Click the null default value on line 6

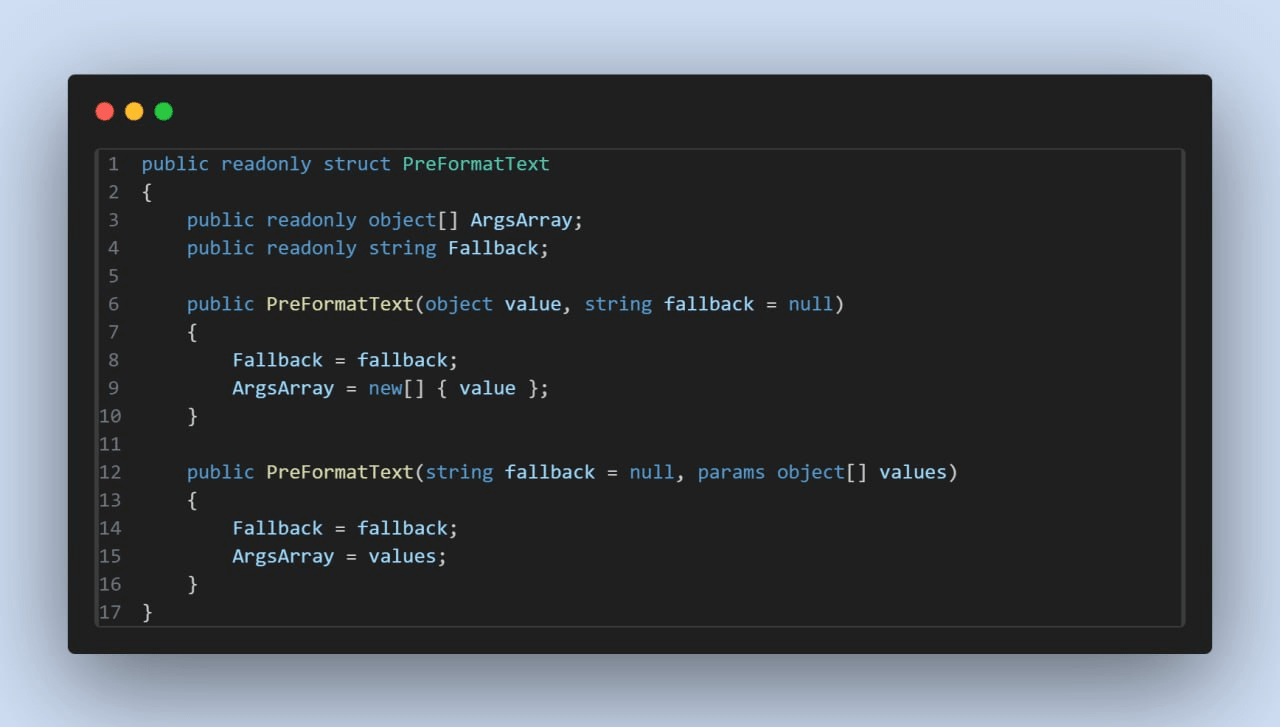(810, 304)
